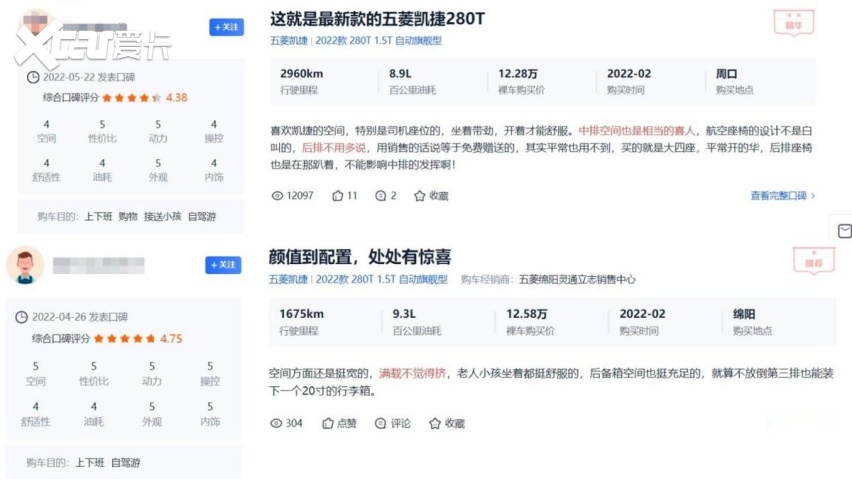Click the 收藏 star in the 12097-view review
This screenshot has height=479, width=852.
tap(422, 196)
